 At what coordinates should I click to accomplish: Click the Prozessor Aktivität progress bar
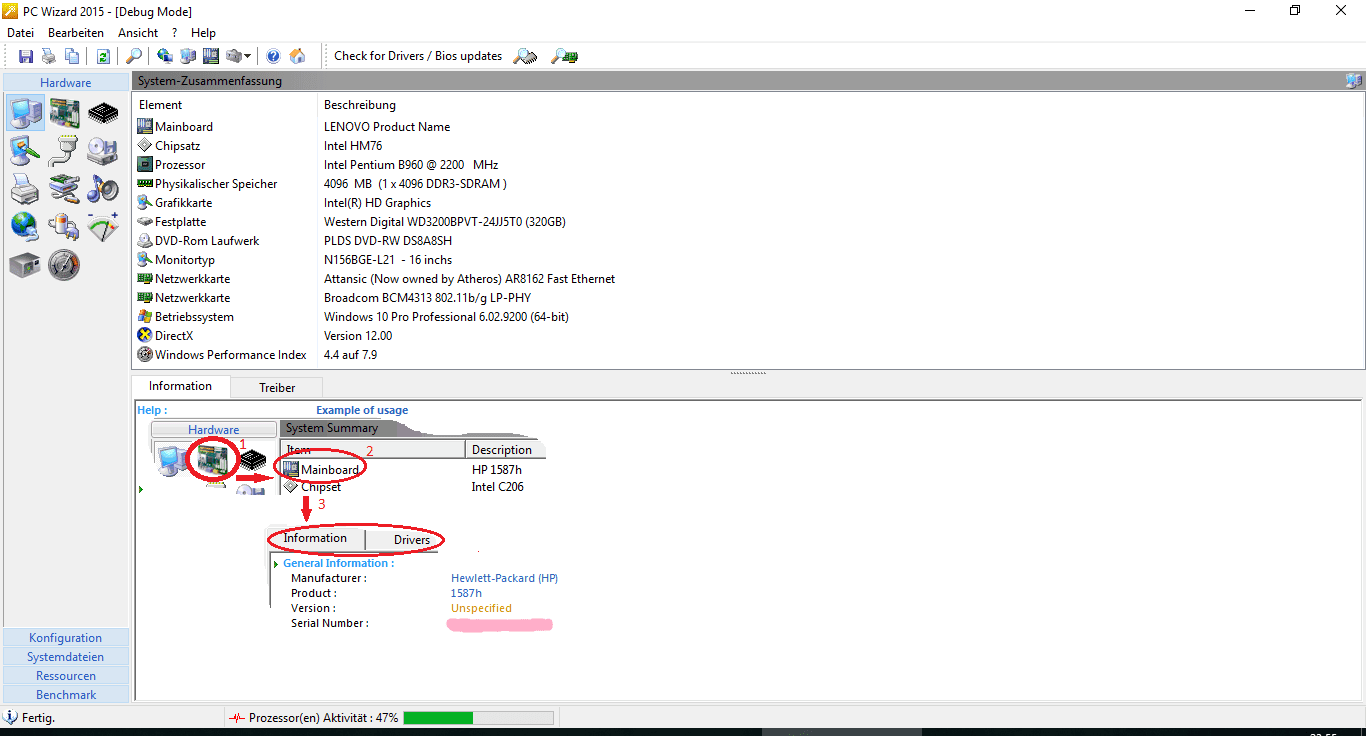pos(478,718)
